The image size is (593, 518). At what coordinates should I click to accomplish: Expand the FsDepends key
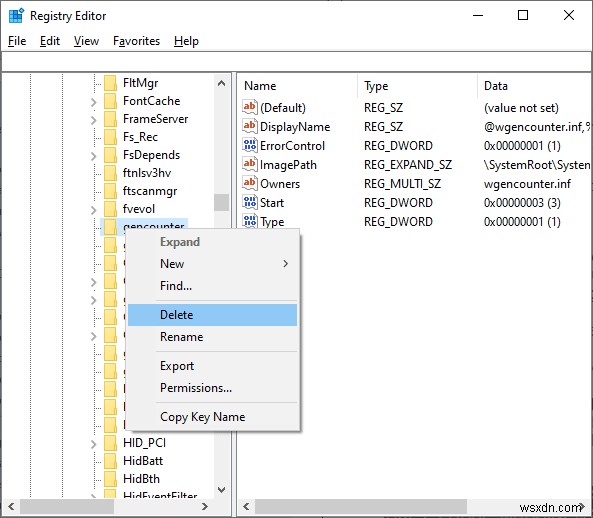coord(93,156)
